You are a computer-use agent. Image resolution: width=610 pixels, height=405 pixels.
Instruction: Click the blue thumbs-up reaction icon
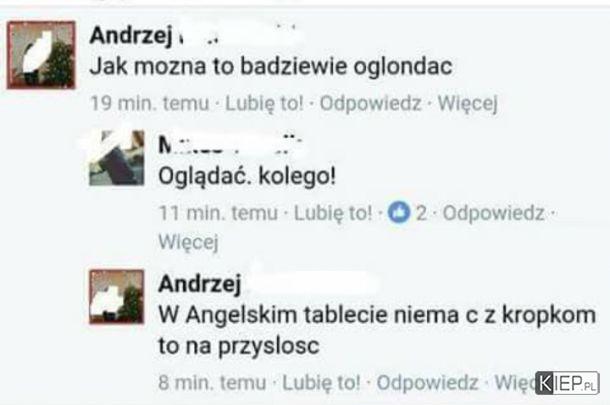click(399, 212)
